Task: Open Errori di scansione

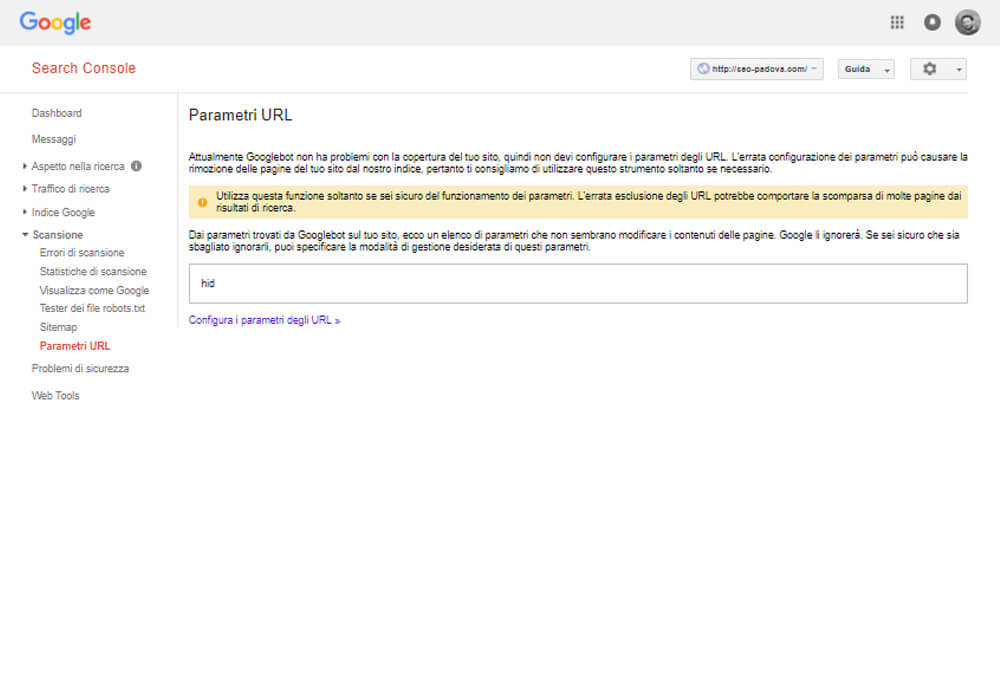Action: click(82, 253)
